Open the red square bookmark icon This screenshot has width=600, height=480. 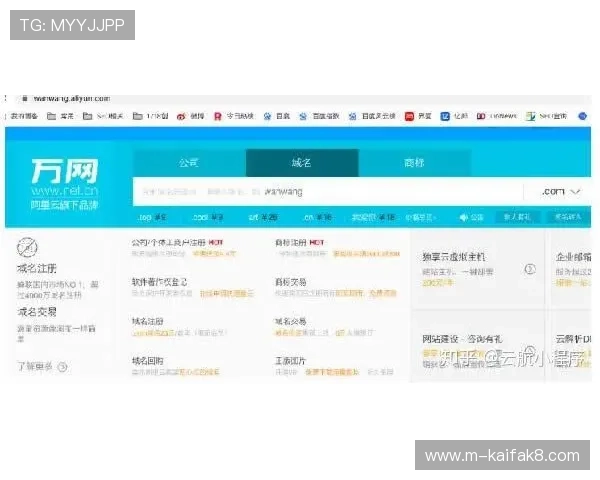(x=409, y=116)
